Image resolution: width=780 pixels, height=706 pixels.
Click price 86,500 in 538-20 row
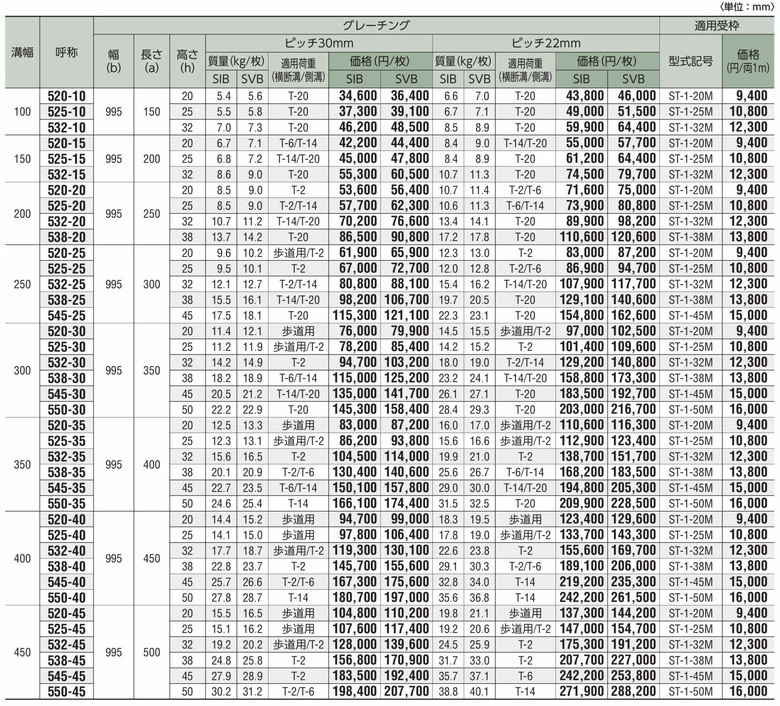pos(358,237)
